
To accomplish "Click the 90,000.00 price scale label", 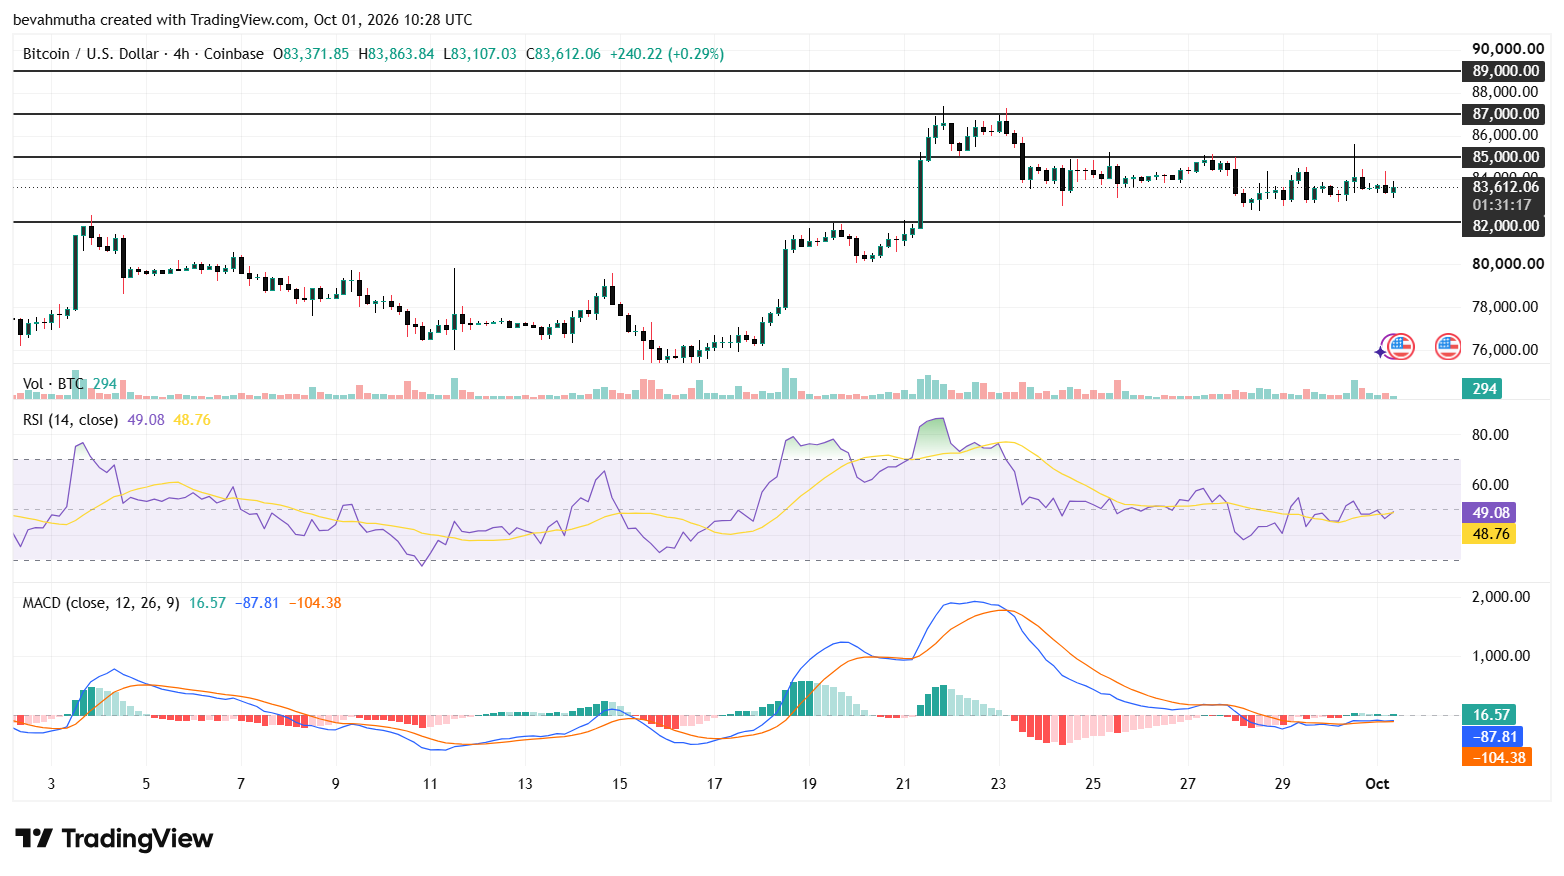I will tap(1508, 48).
